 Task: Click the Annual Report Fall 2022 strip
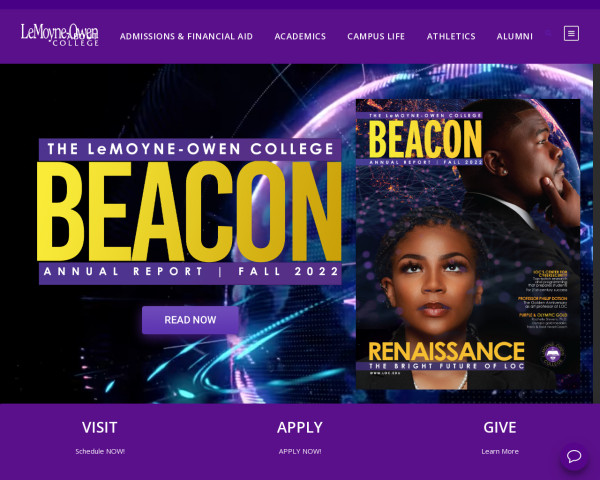coord(191,272)
